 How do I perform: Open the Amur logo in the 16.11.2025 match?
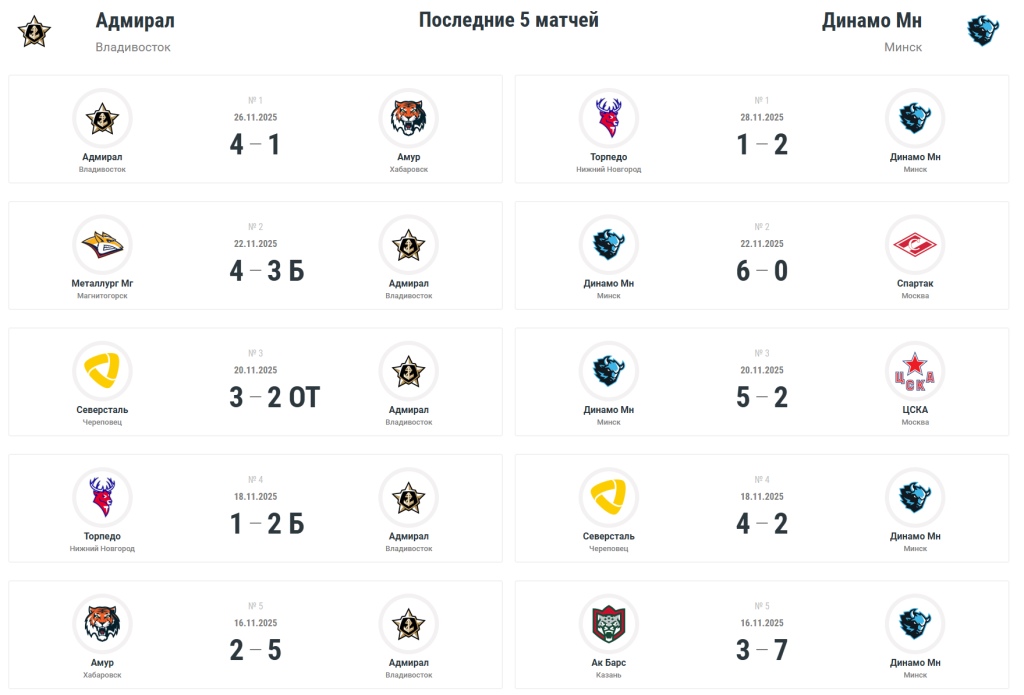pos(102,624)
